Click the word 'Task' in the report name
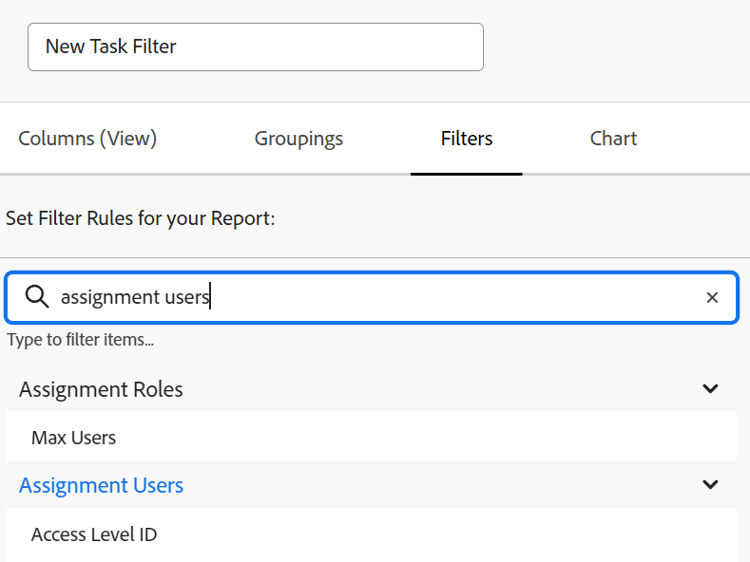 (111, 47)
